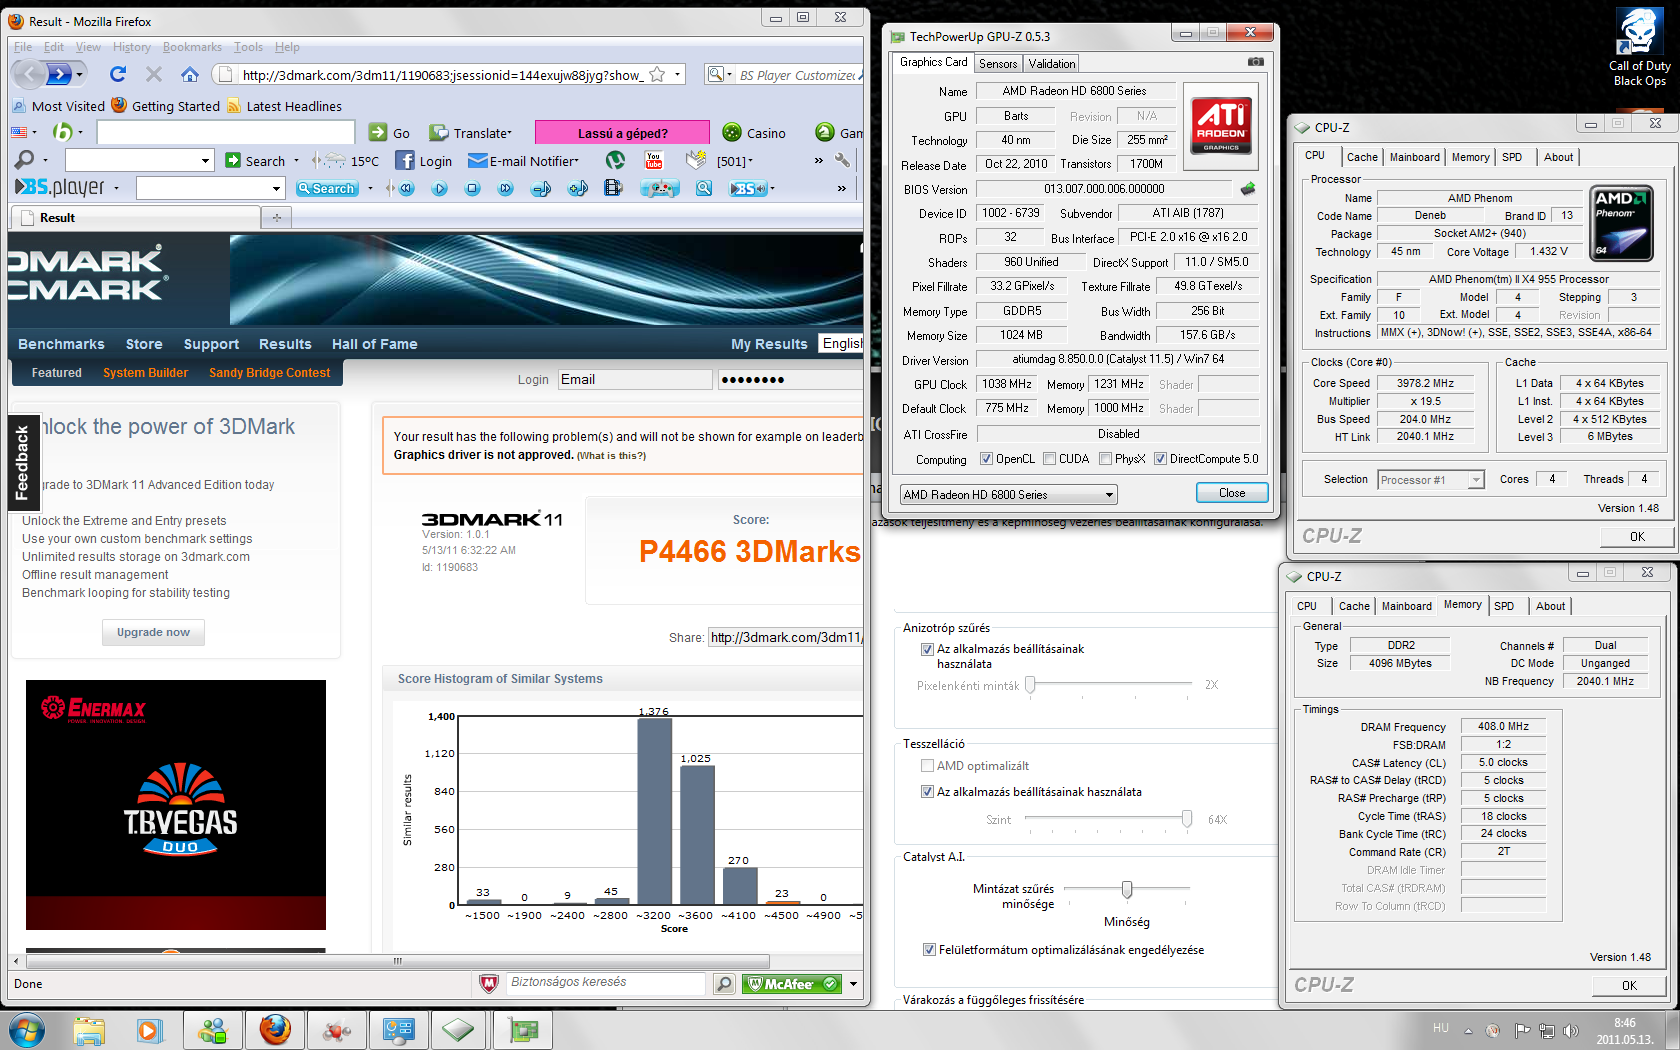The width and height of the screenshot is (1680, 1050).
Task: Open the address bar URL history dropdown
Action: click(x=677, y=74)
